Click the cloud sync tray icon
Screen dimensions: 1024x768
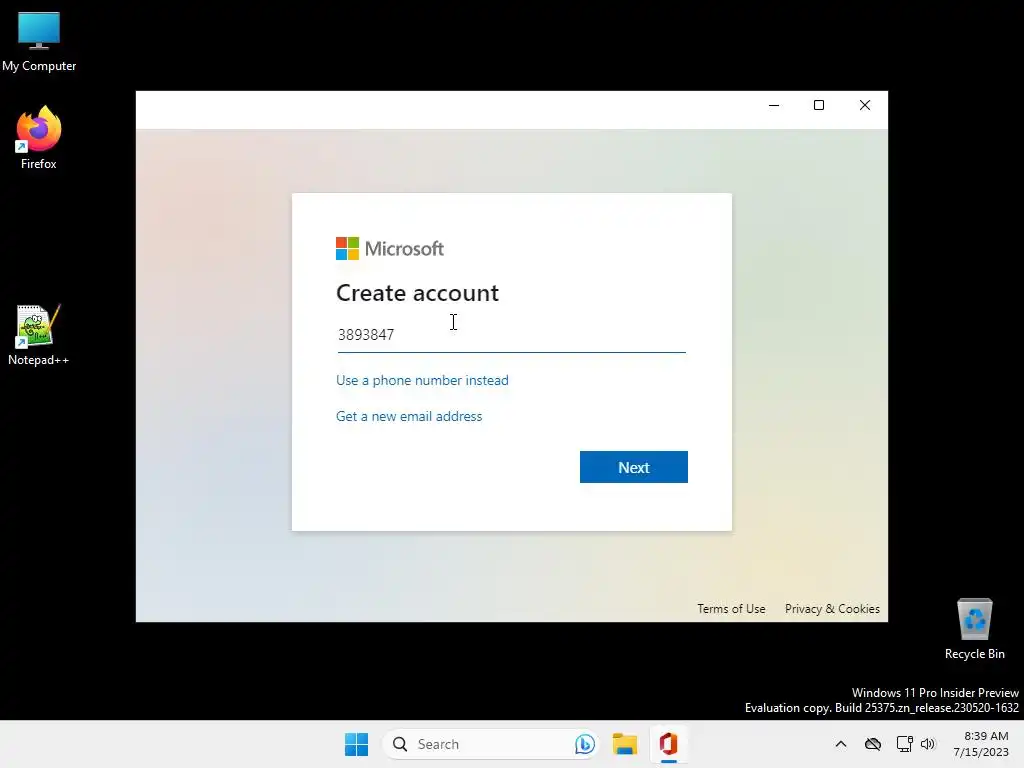(x=873, y=744)
